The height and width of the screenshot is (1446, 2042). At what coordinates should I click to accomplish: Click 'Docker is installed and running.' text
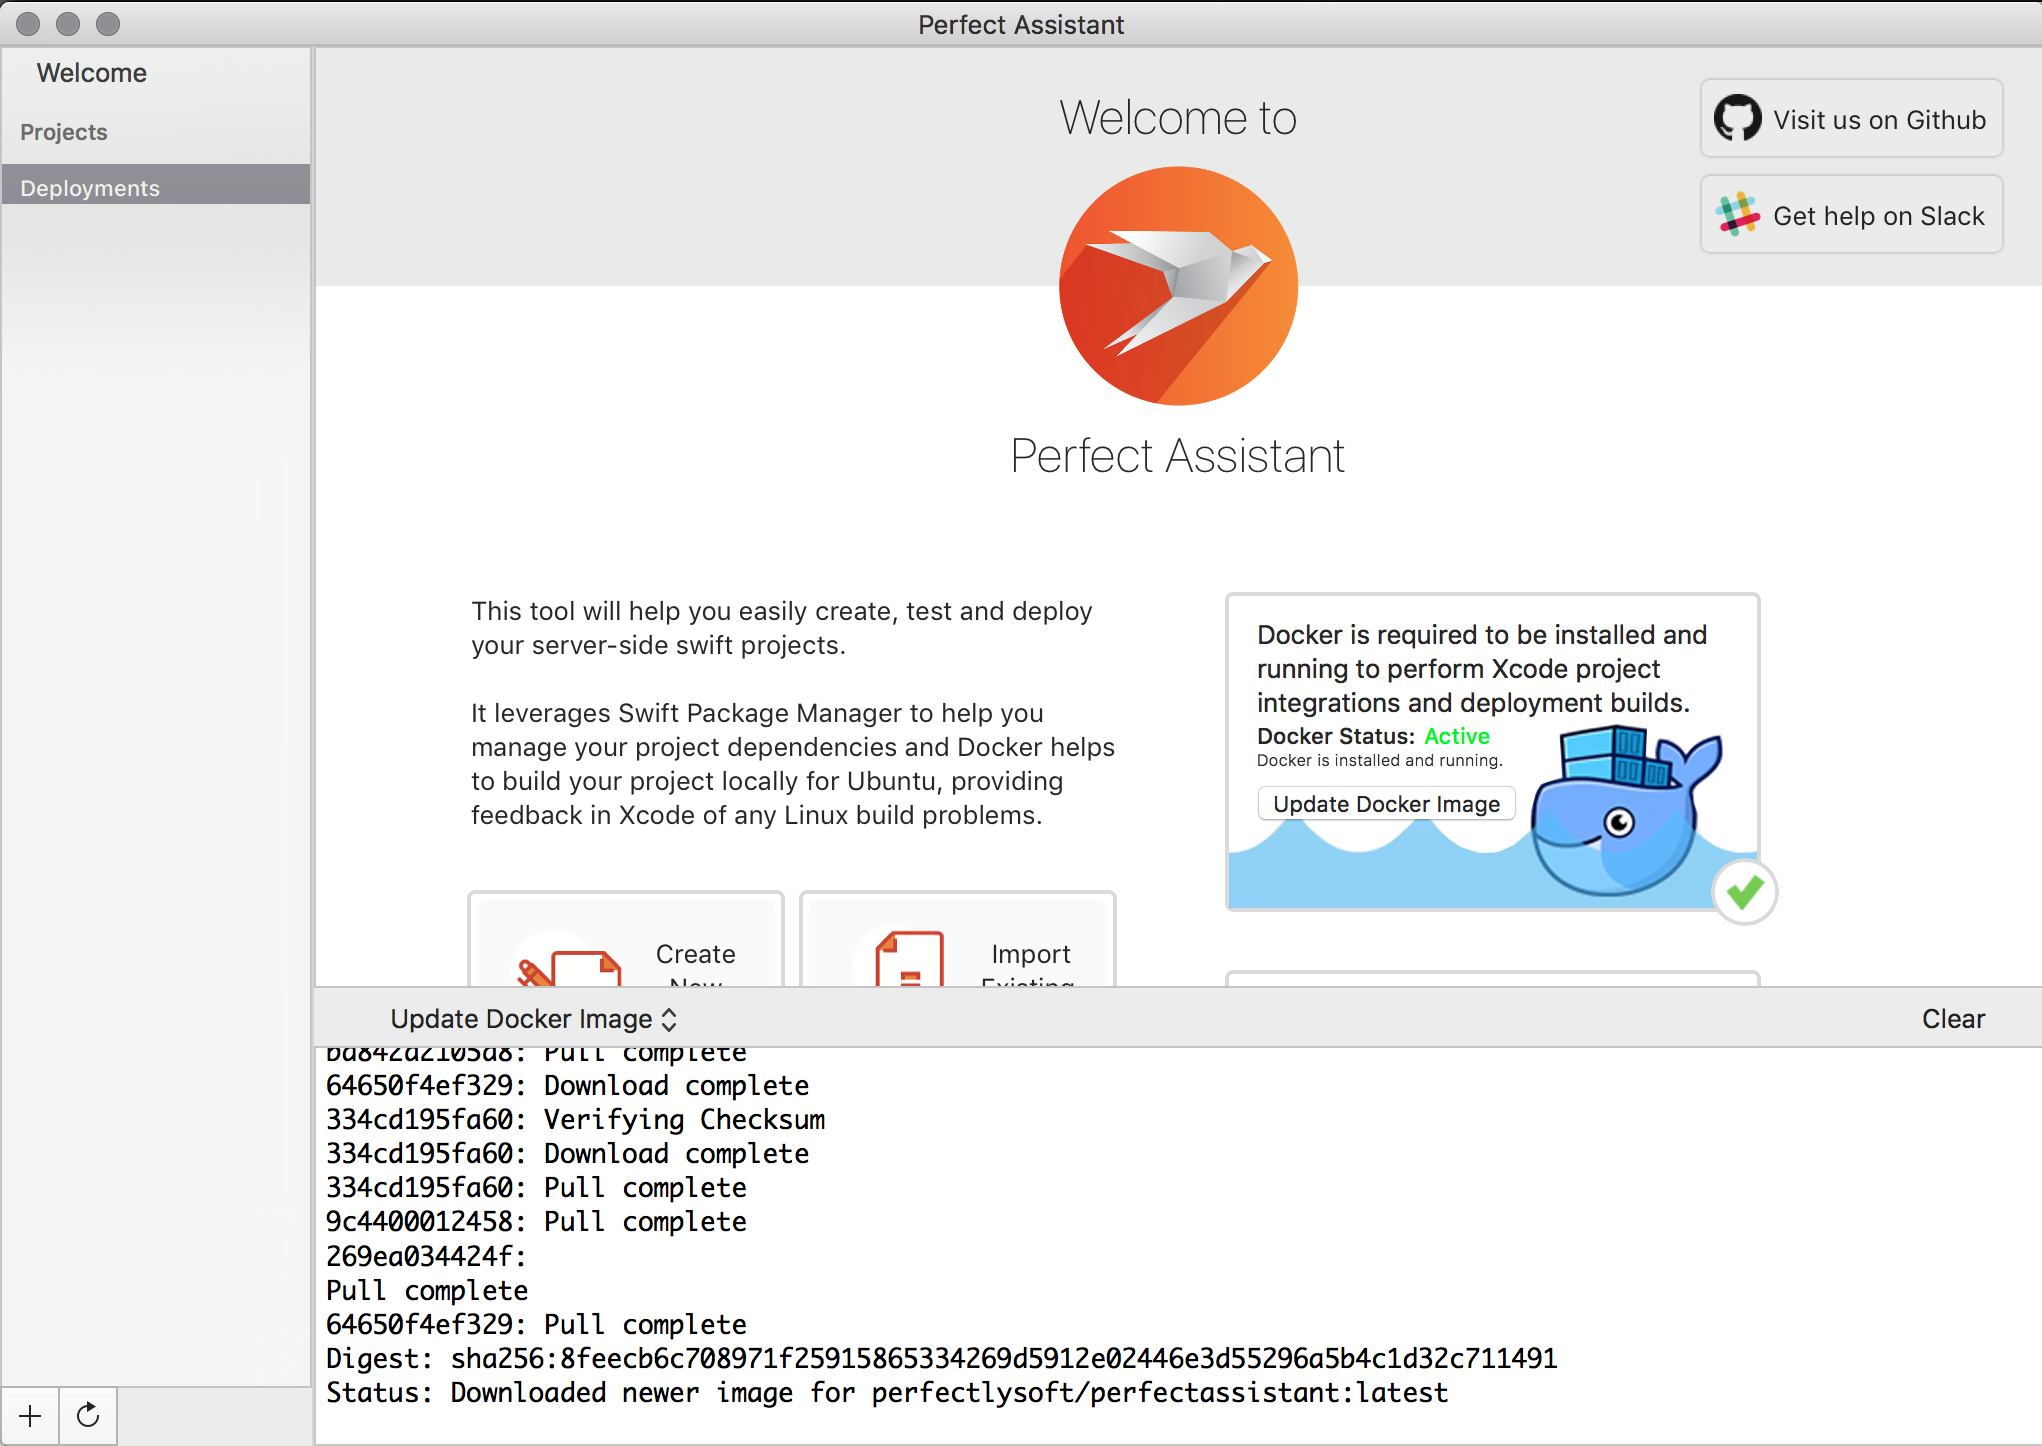point(1379,760)
